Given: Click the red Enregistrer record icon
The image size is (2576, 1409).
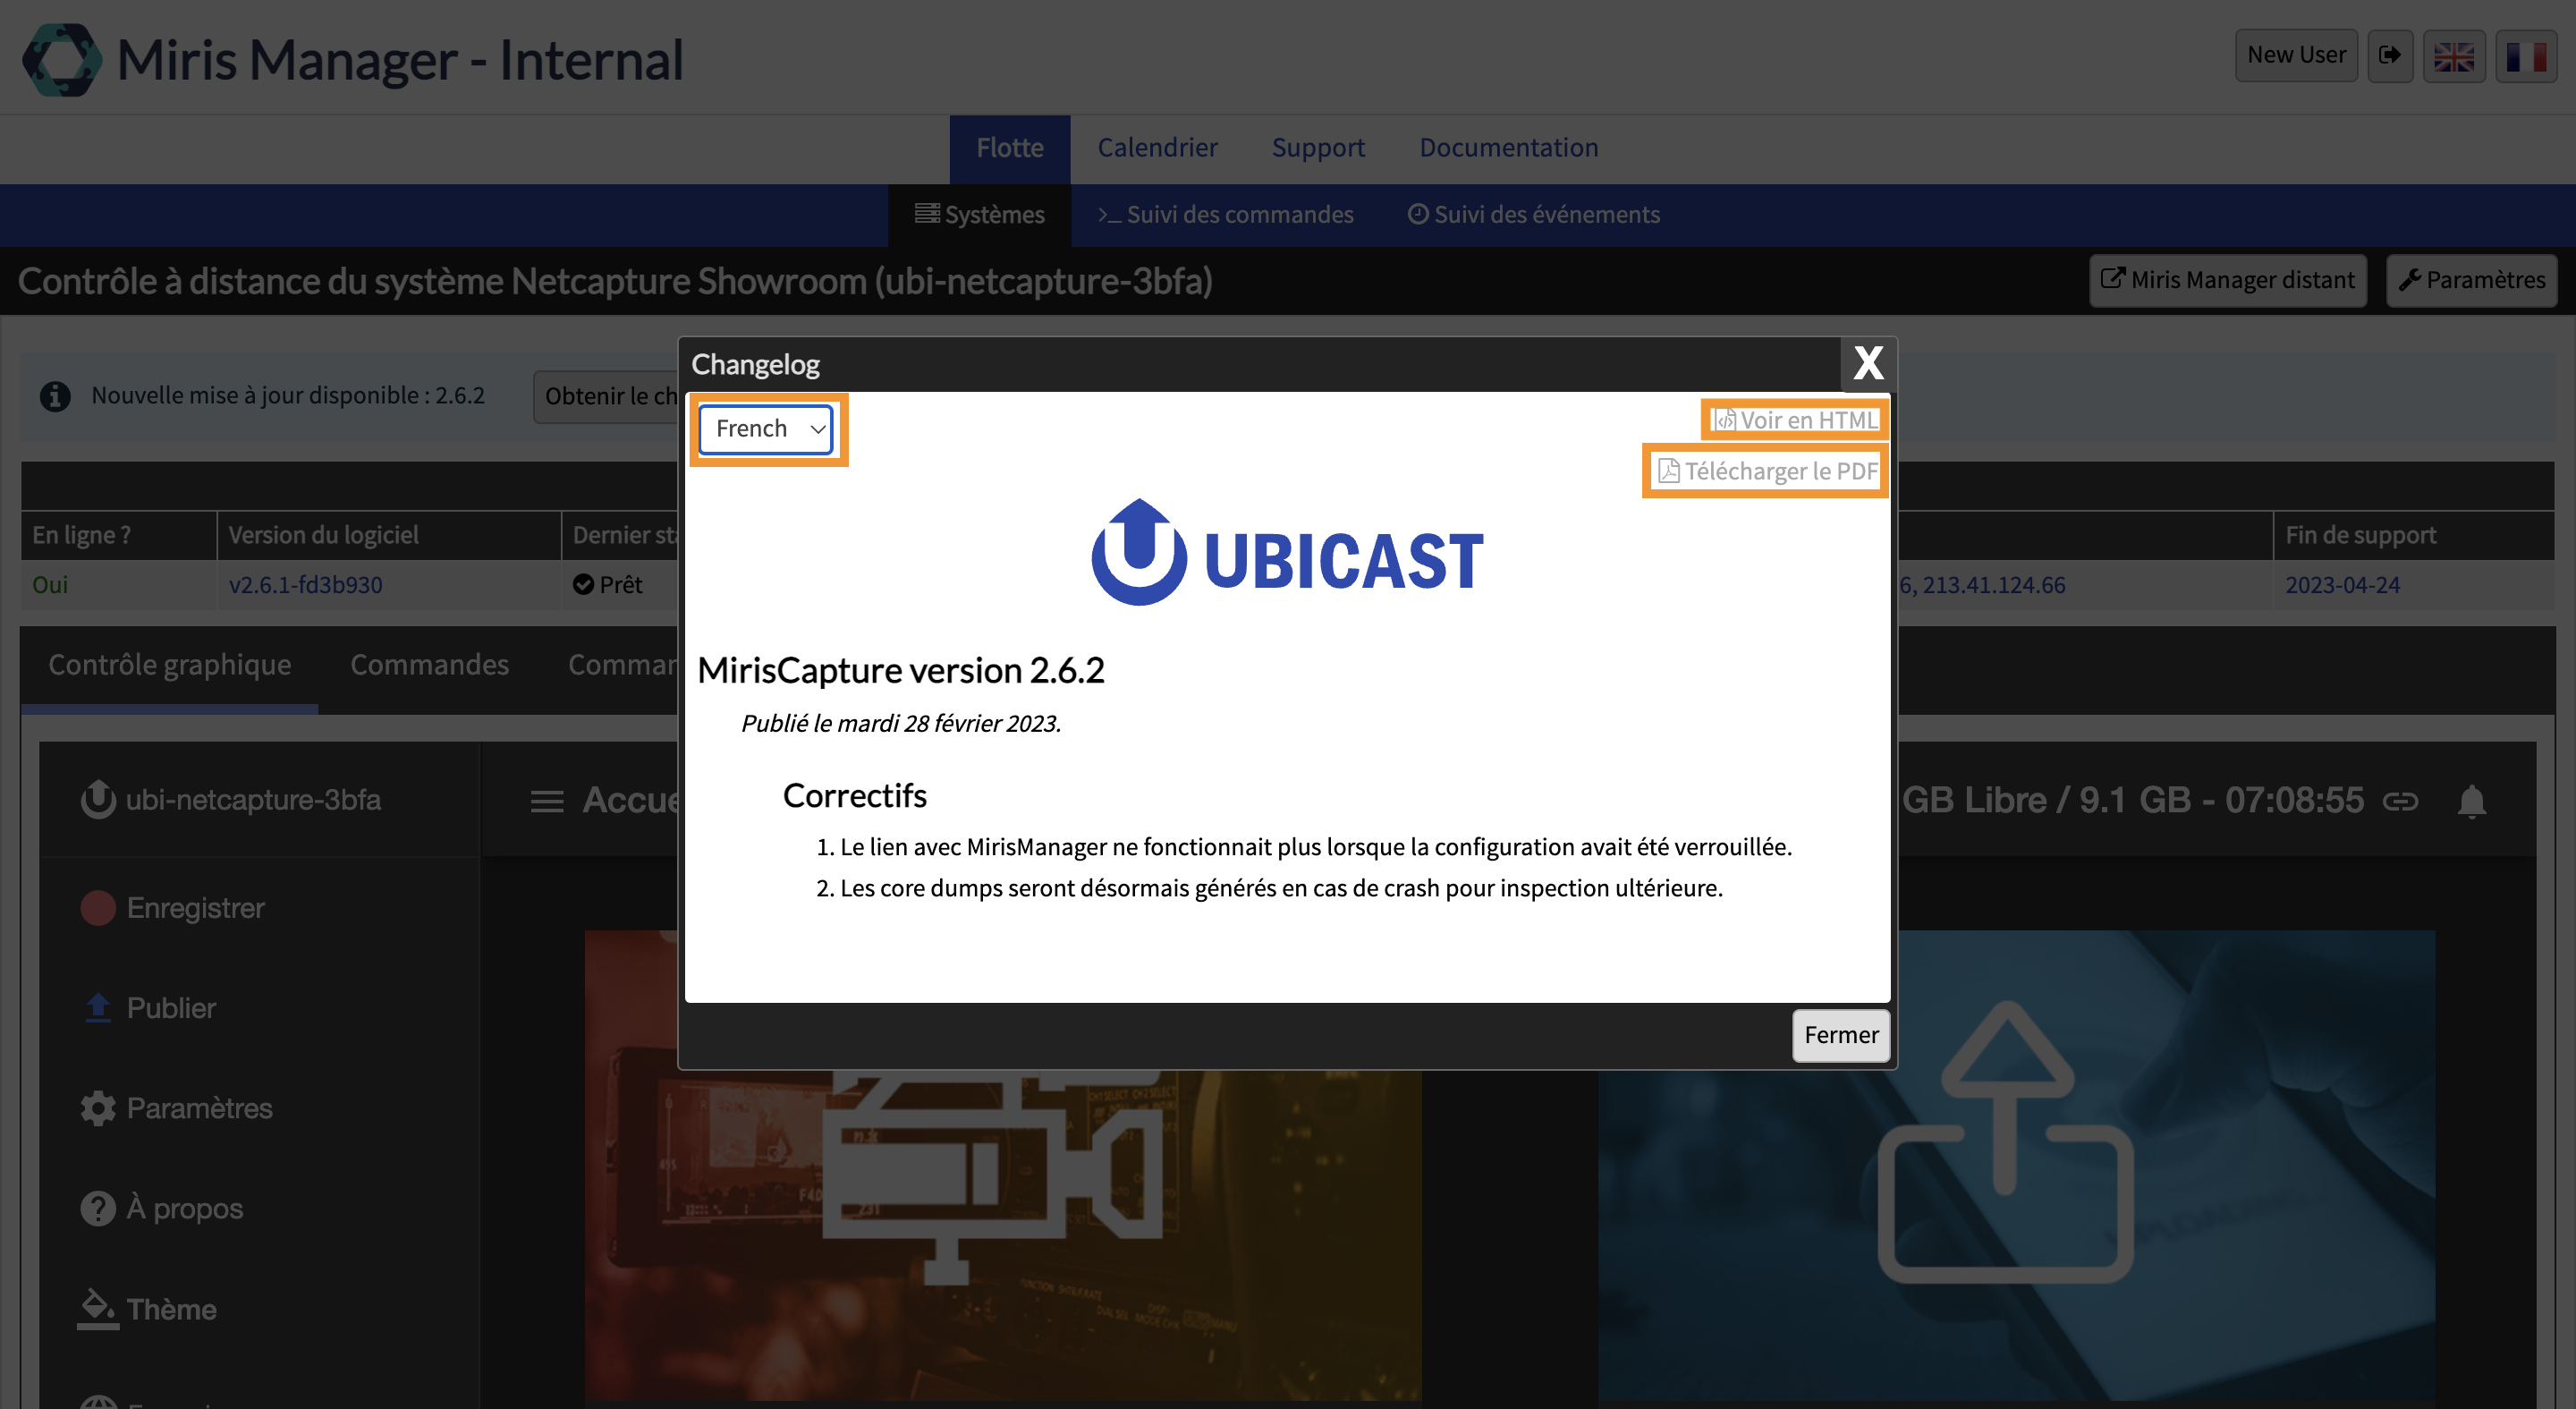Looking at the screenshot, I should click(98, 908).
